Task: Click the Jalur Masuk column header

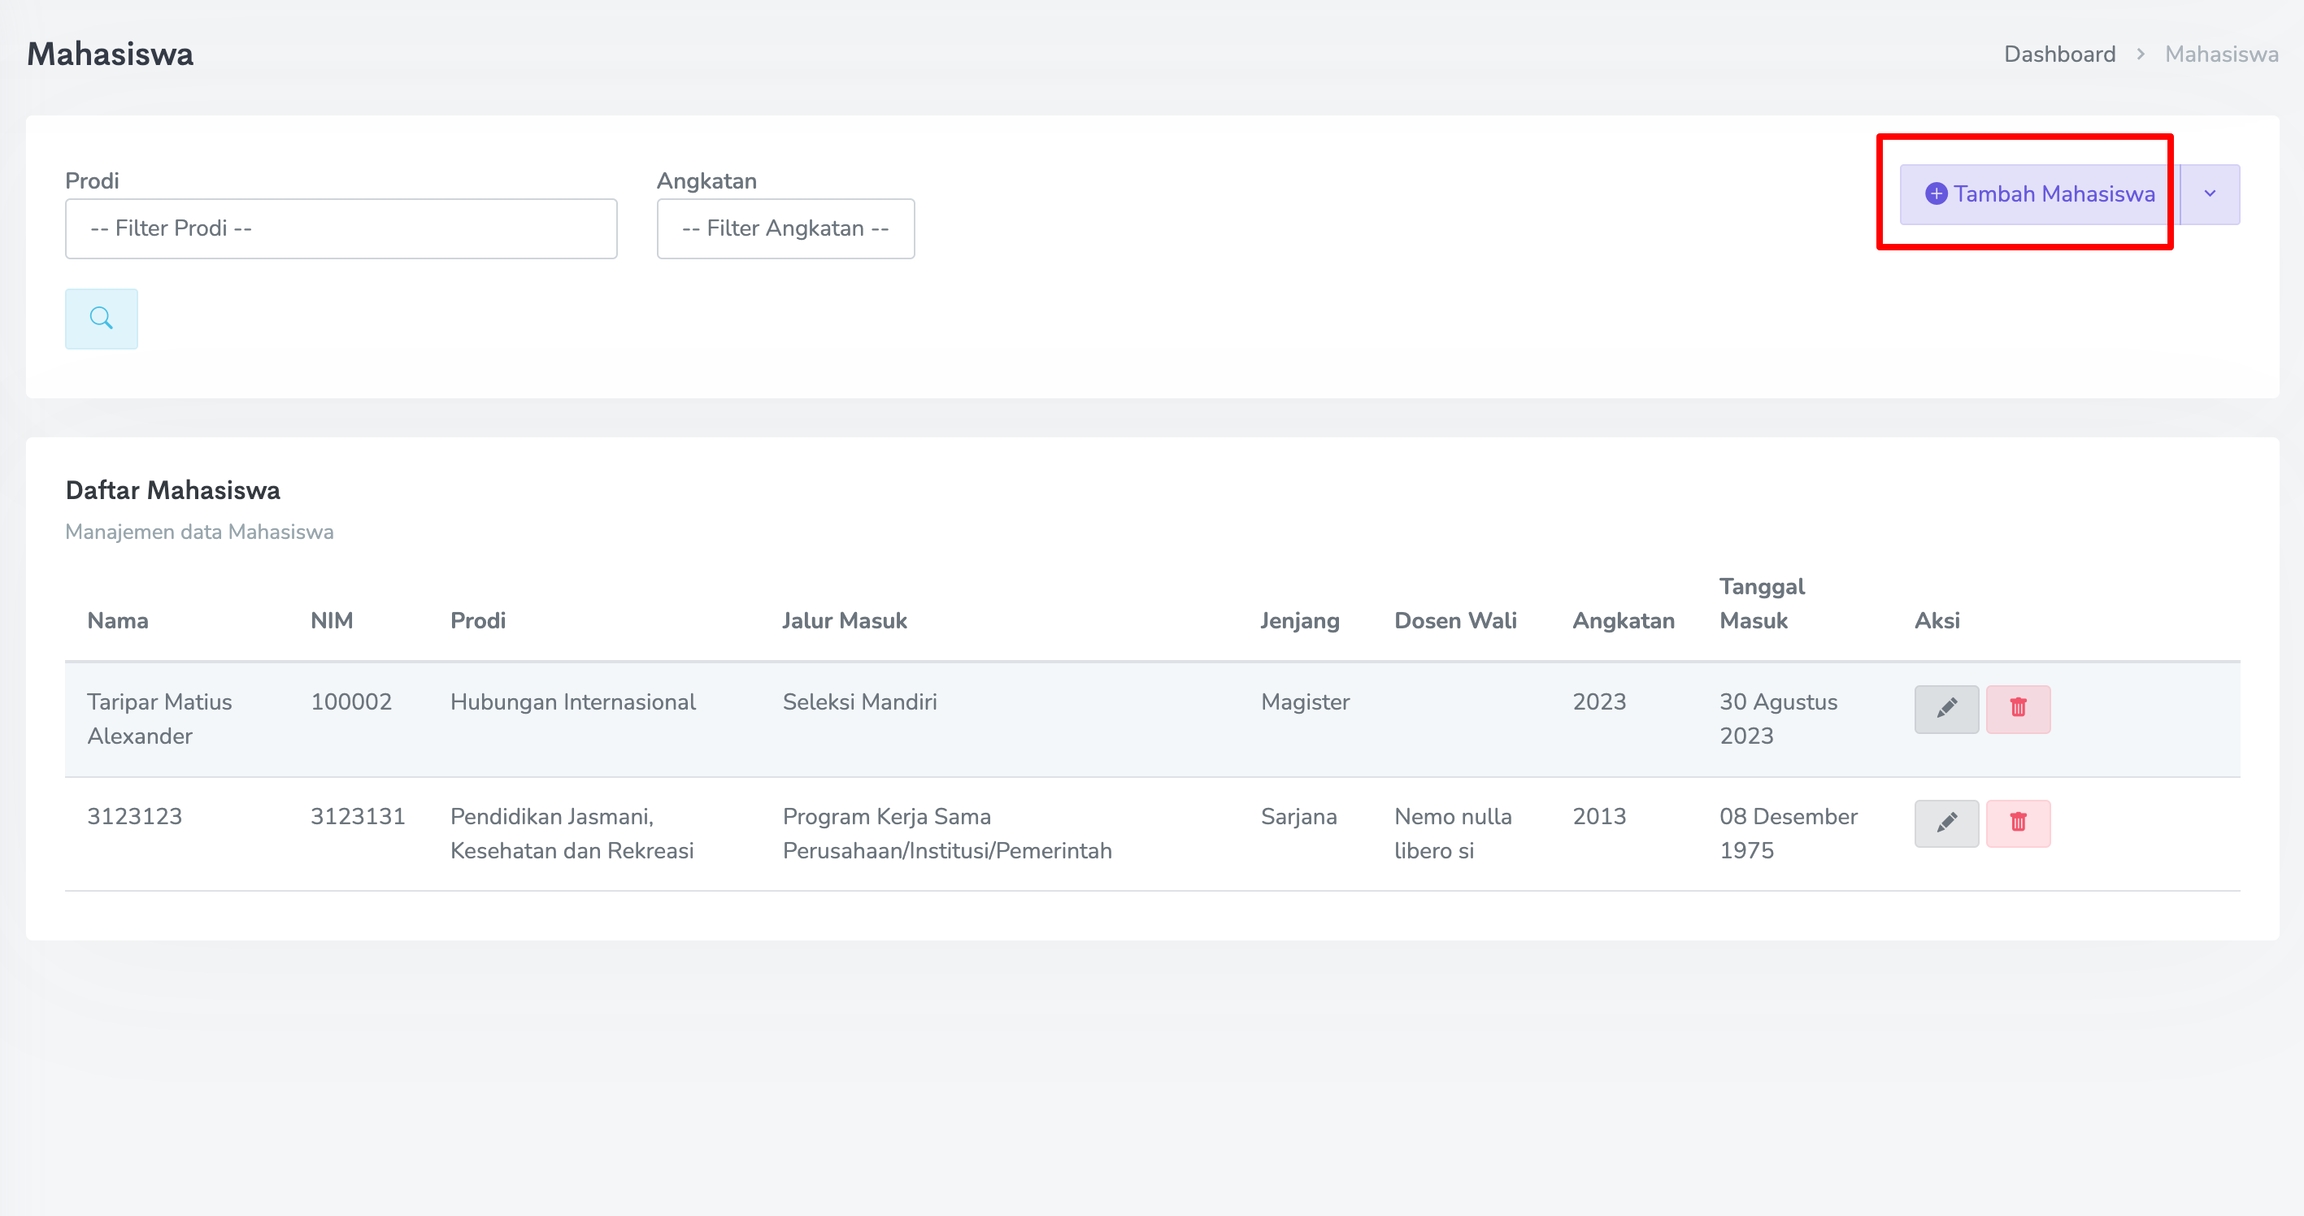Action: (x=844, y=621)
